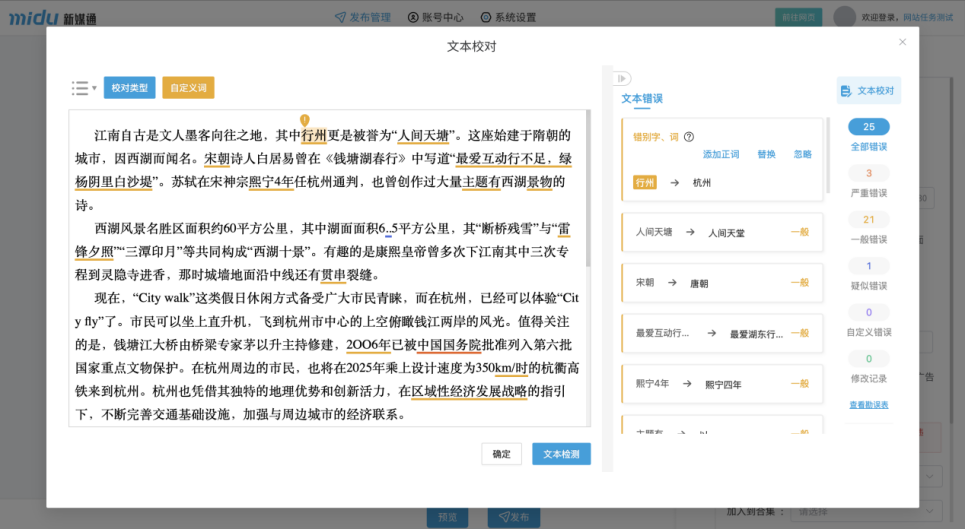Select the 人间天塘 → 人间天堂 error card
The image size is (965, 529).
point(723,233)
